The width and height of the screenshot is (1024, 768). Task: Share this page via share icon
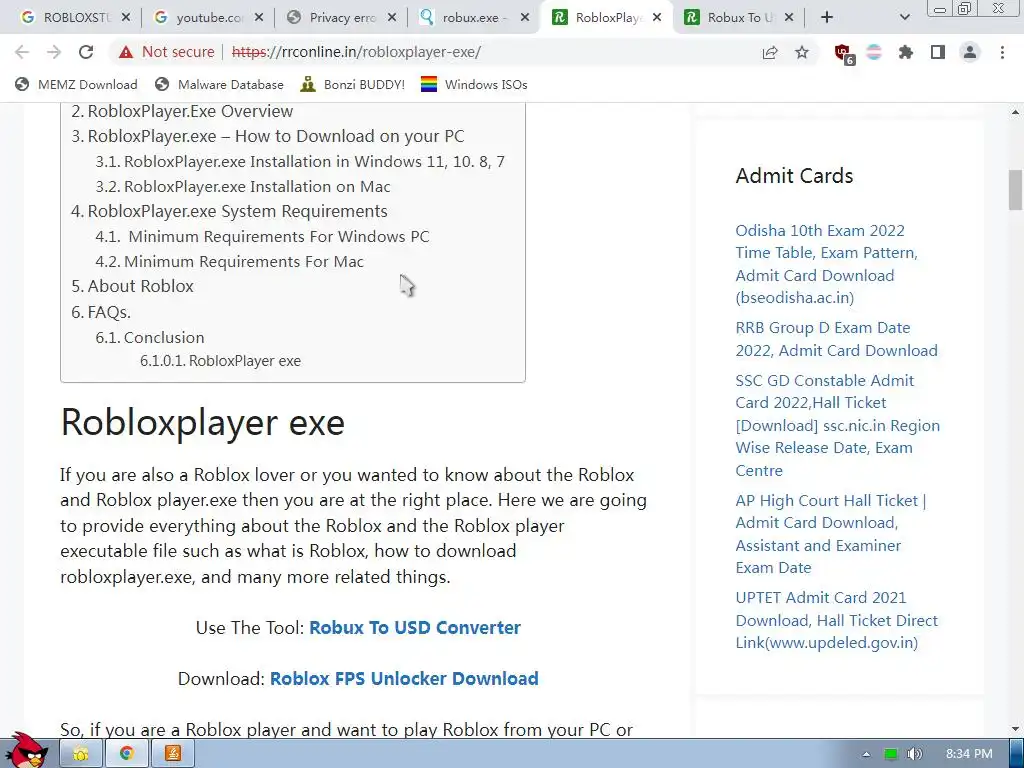(770, 52)
